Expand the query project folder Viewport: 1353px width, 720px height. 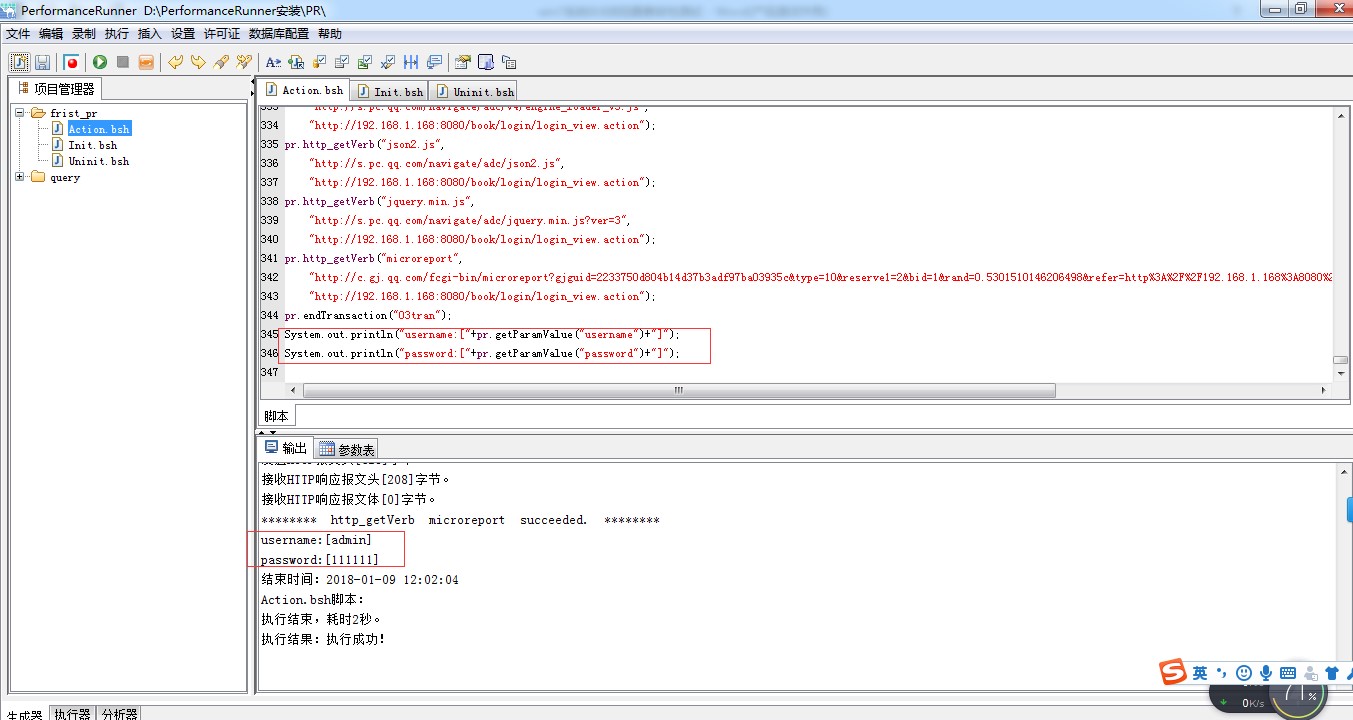tap(20, 177)
